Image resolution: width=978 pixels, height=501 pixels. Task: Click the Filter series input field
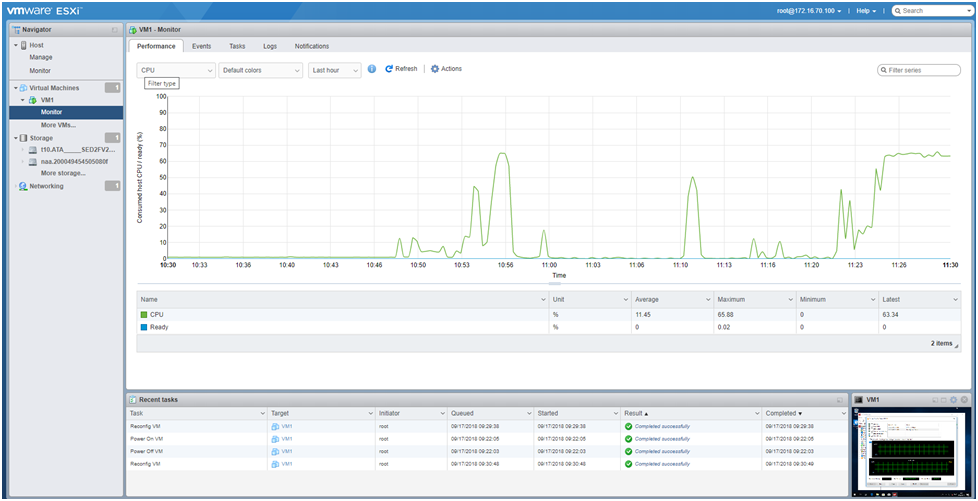[x=919, y=71]
